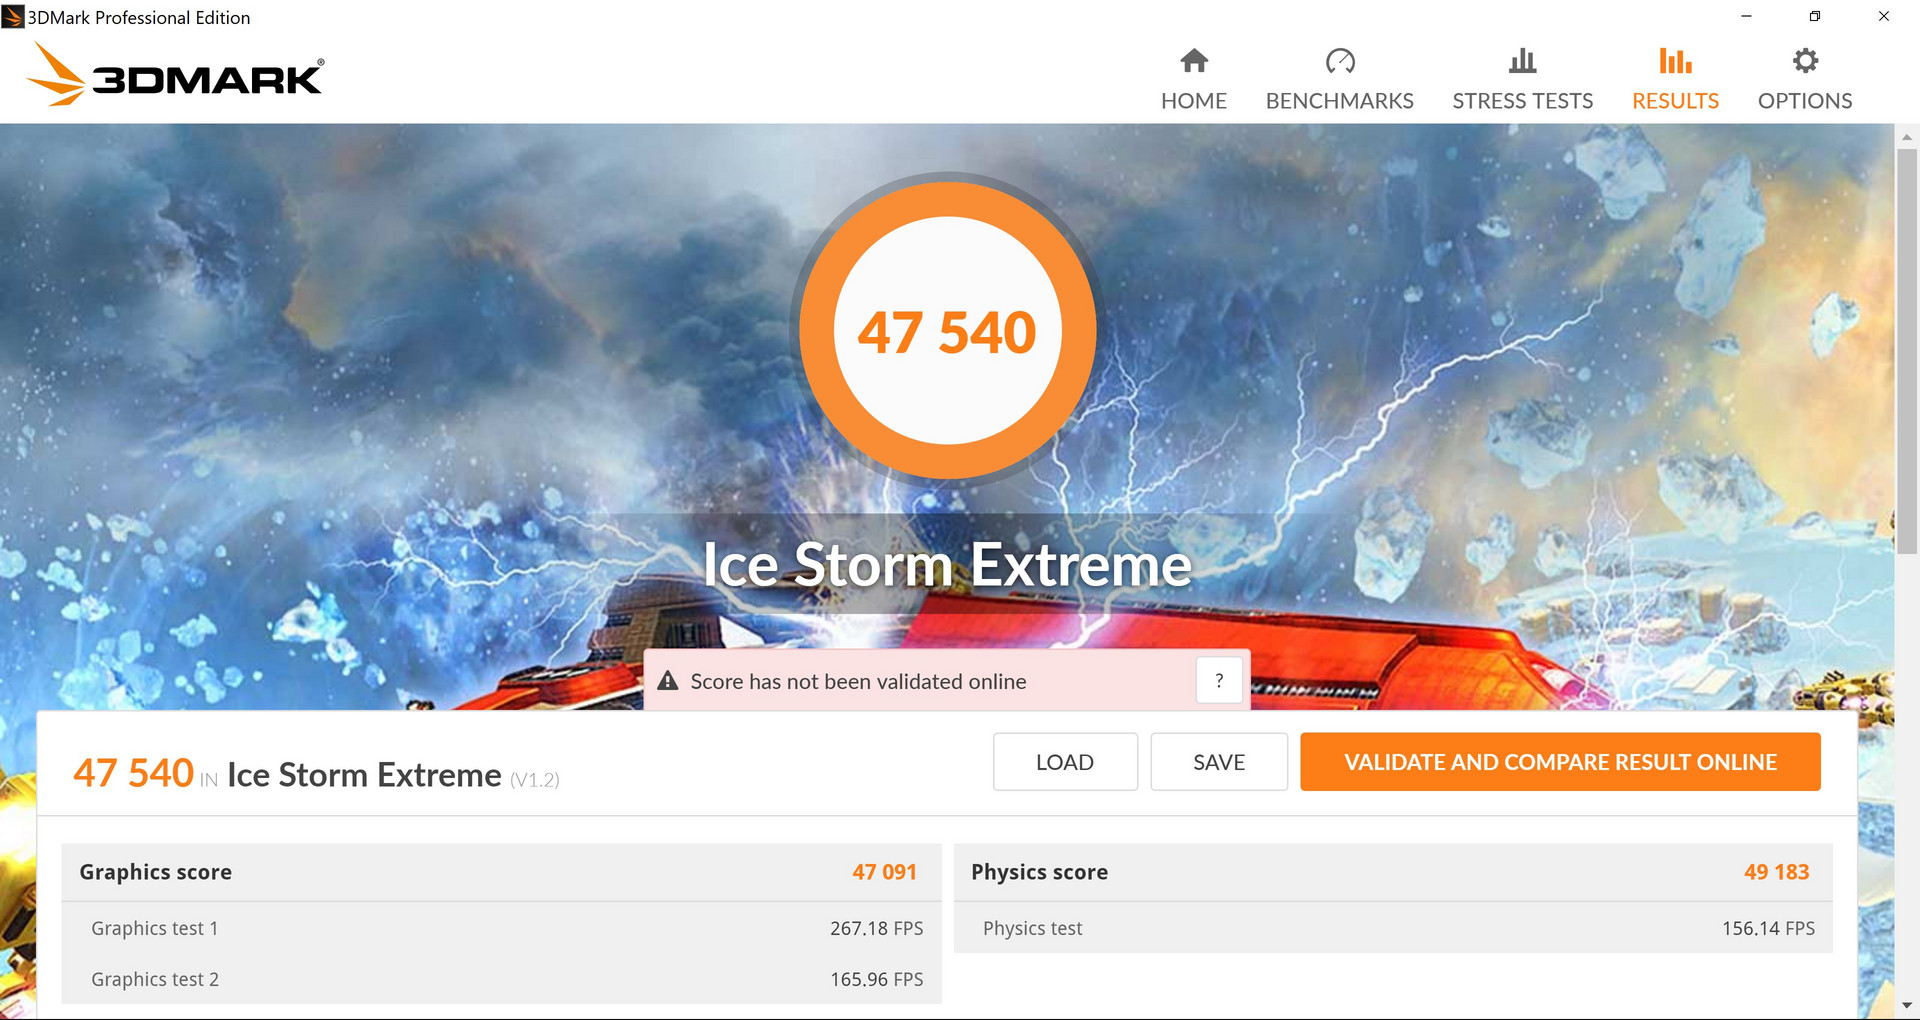The image size is (1920, 1020).
Task: Click the 3DMark title bar app icon
Action: (13, 17)
